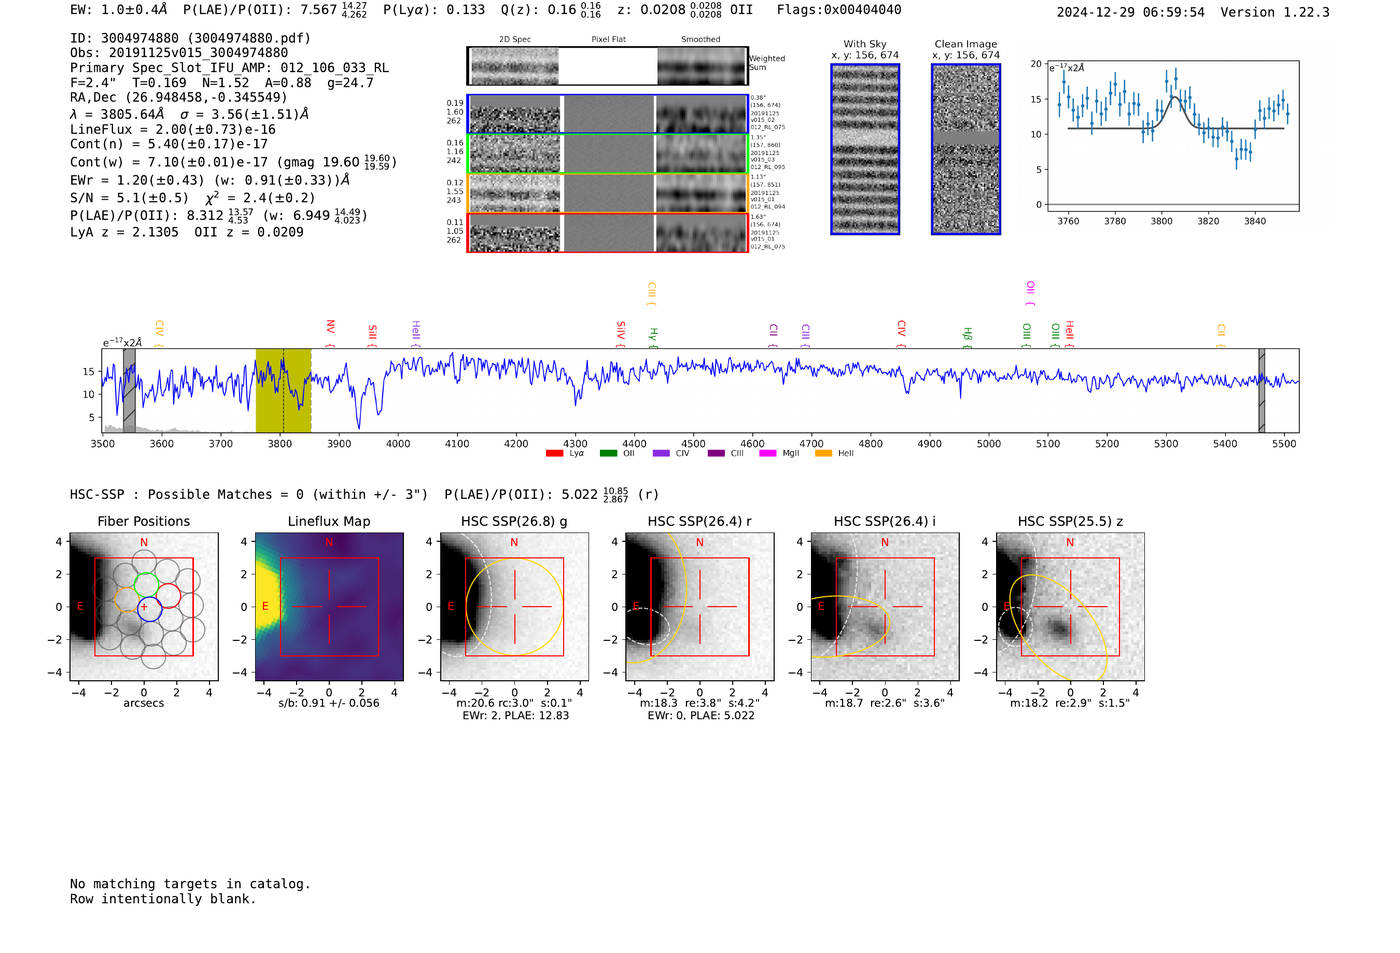Click the green-framed row's Smoothed cutout

[x=702, y=154]
